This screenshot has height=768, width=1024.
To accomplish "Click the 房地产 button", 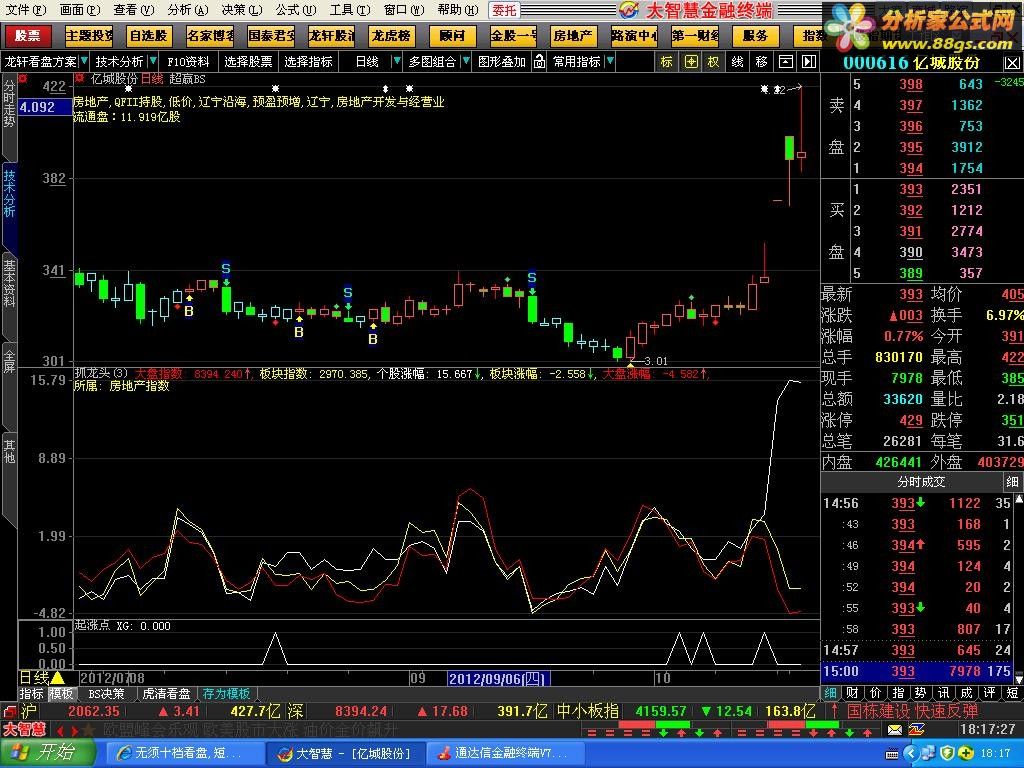I will [573, 35].
